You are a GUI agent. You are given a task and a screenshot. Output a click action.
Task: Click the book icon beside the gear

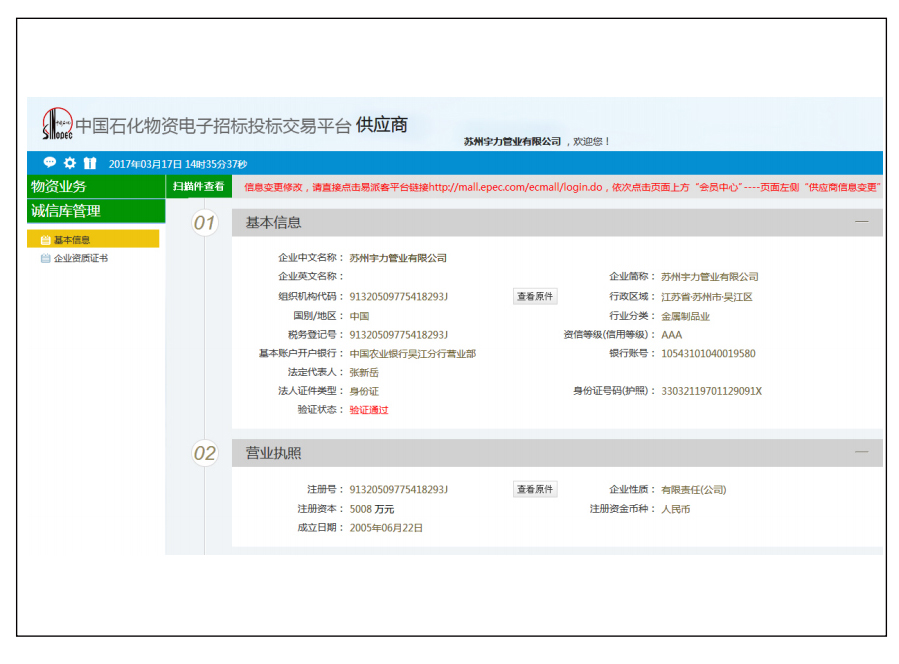click(x=90, y=163)
